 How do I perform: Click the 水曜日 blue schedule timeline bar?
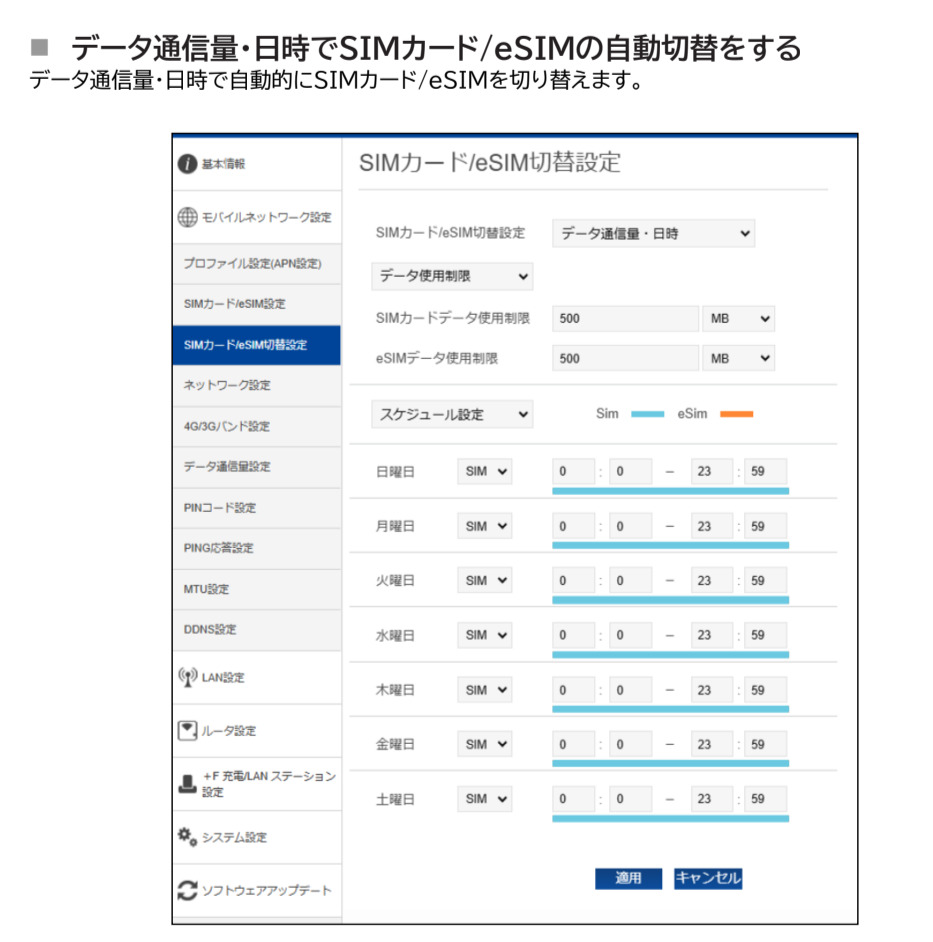(x=670, y=654)
